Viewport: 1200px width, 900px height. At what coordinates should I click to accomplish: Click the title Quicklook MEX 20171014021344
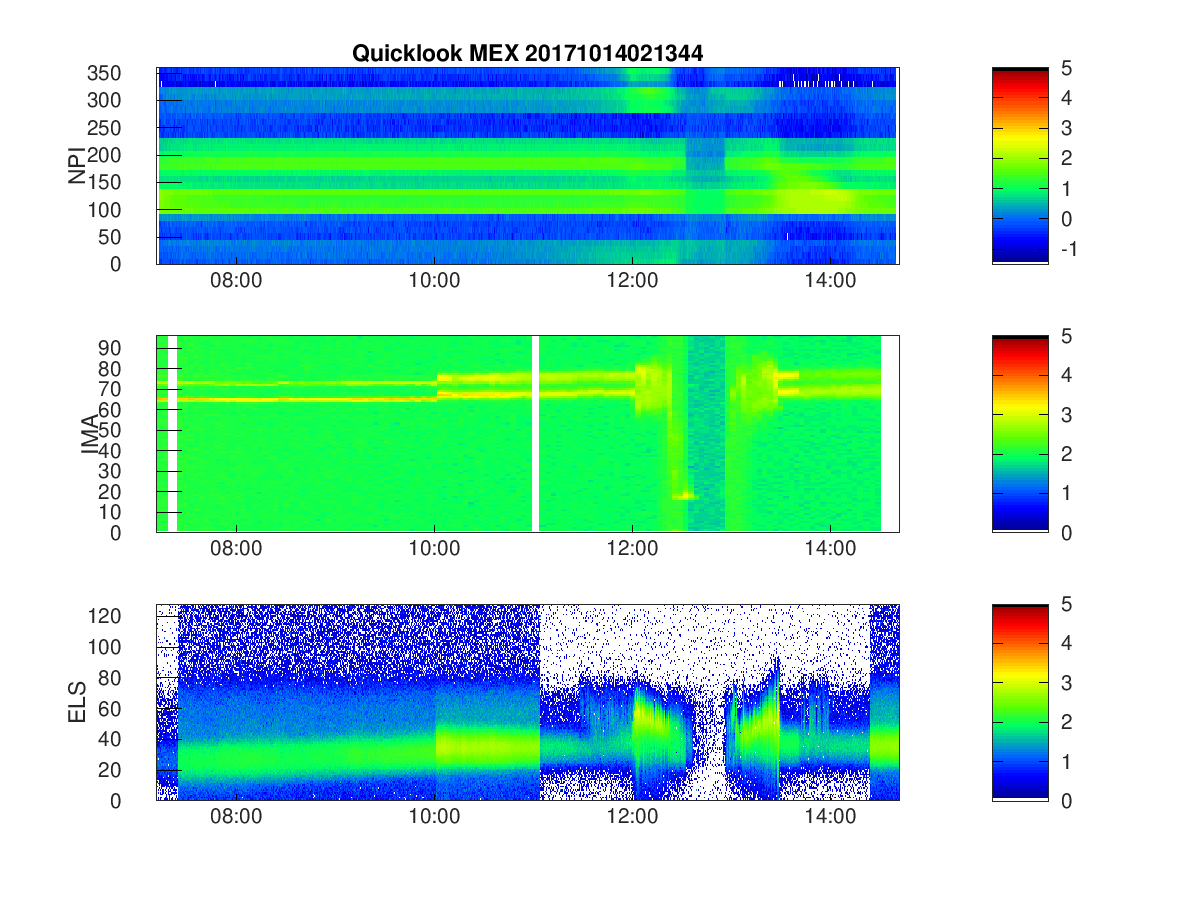pyautogui.click(x=527, y=54)
